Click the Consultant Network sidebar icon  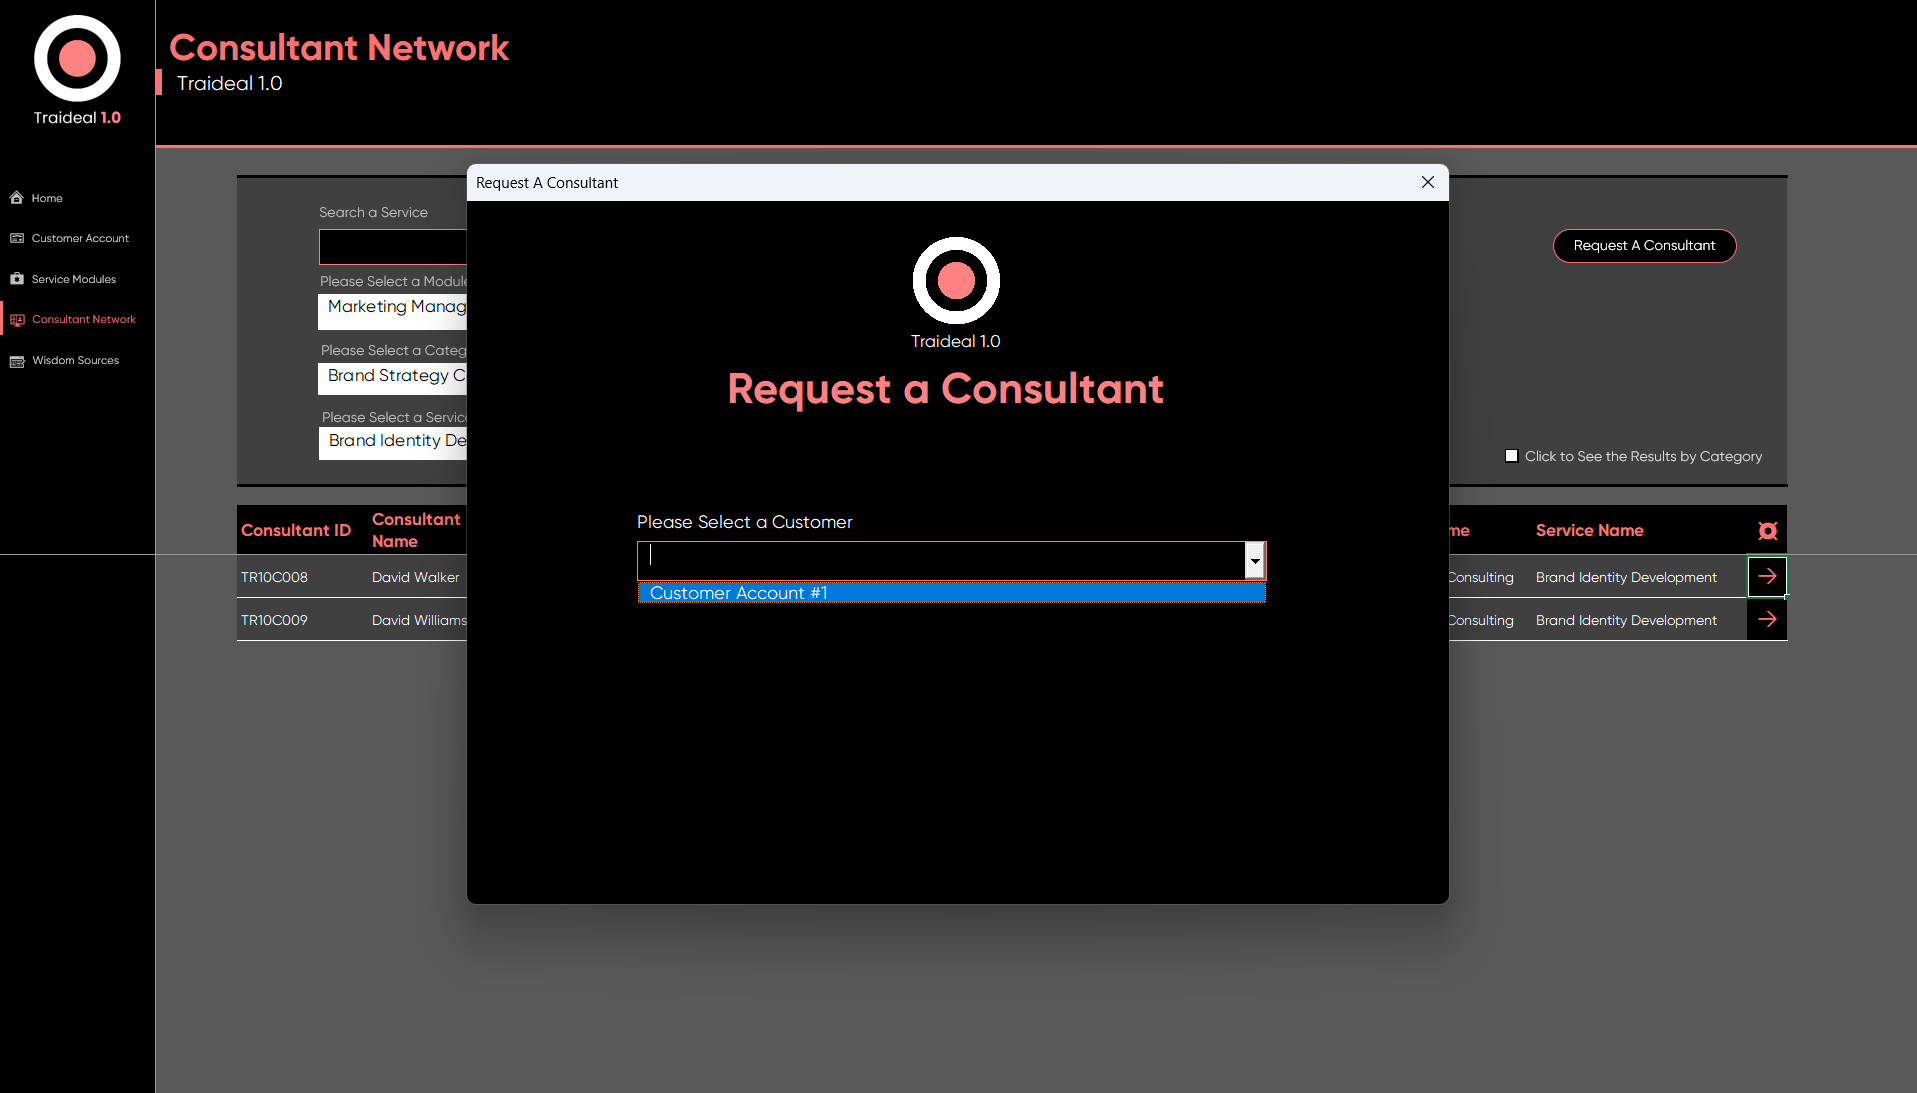[x=17, y=320]
